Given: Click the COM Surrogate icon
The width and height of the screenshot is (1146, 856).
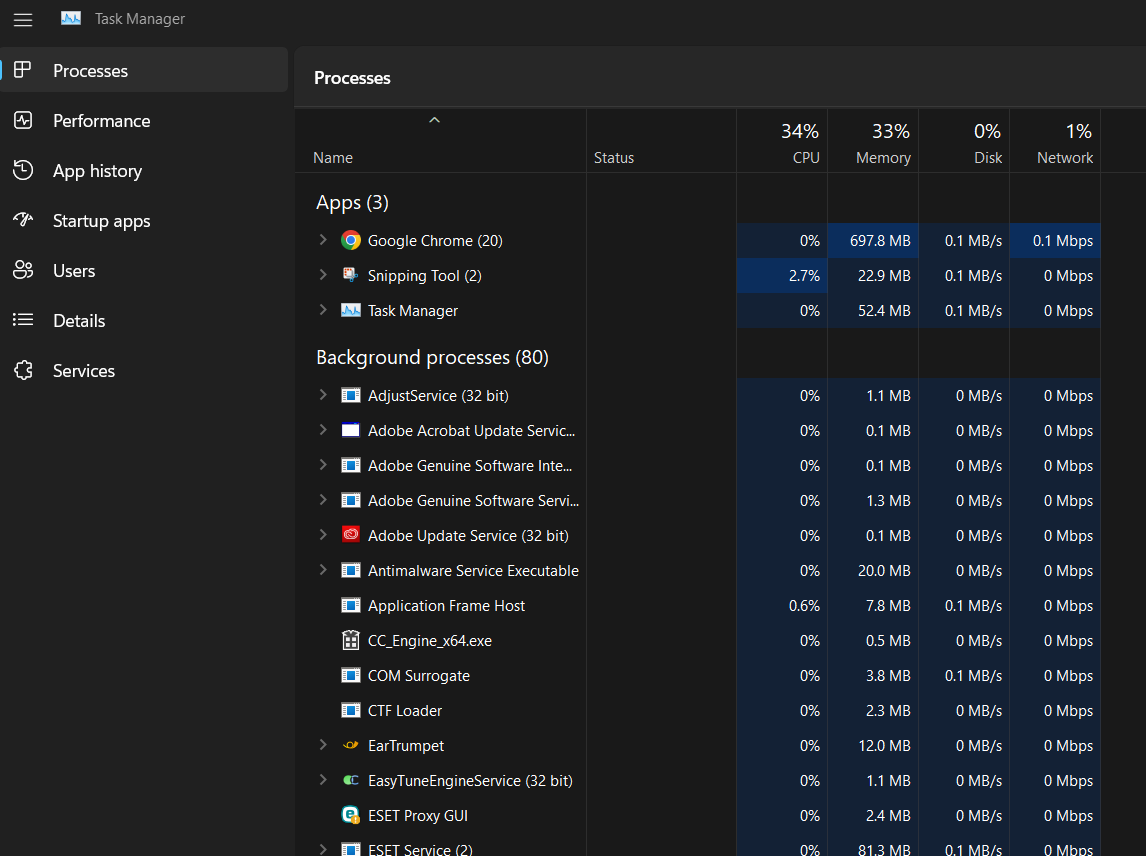Looking at the screenshot, I should pyautogui.click(x=351, y=675).
